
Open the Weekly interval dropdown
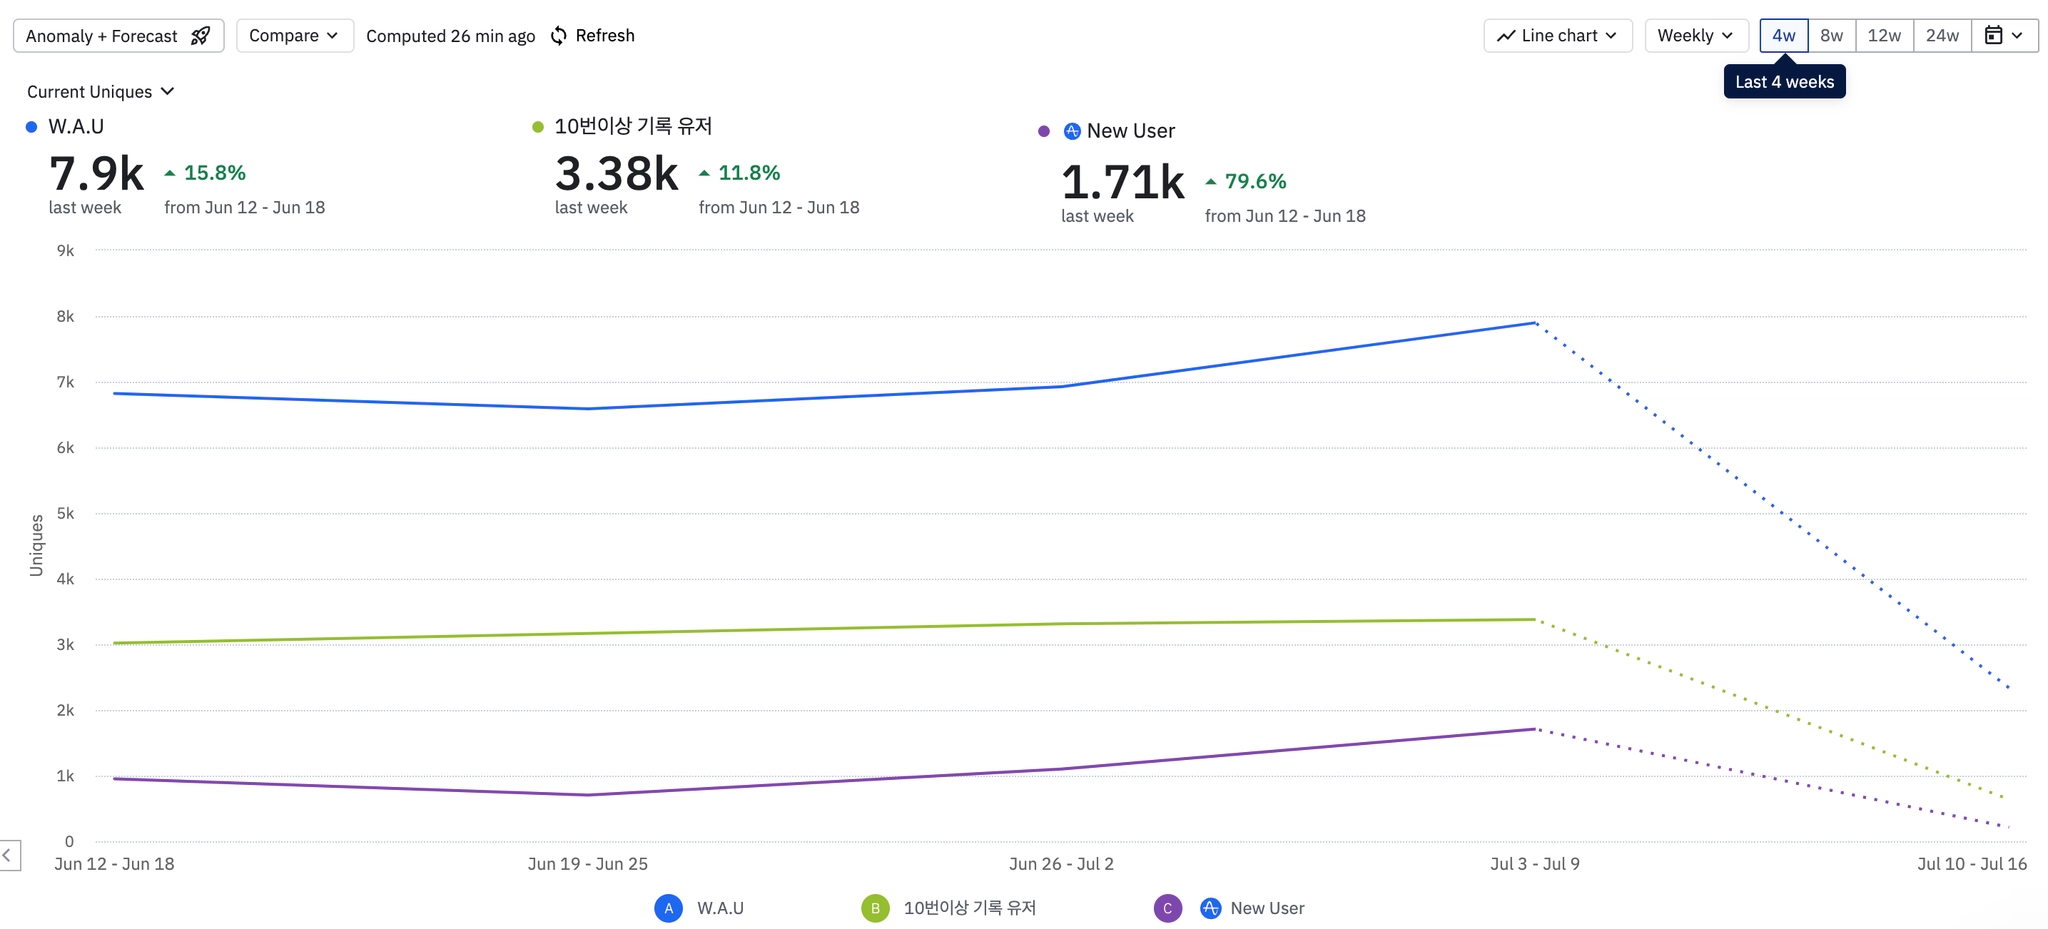pos(1696,35)
